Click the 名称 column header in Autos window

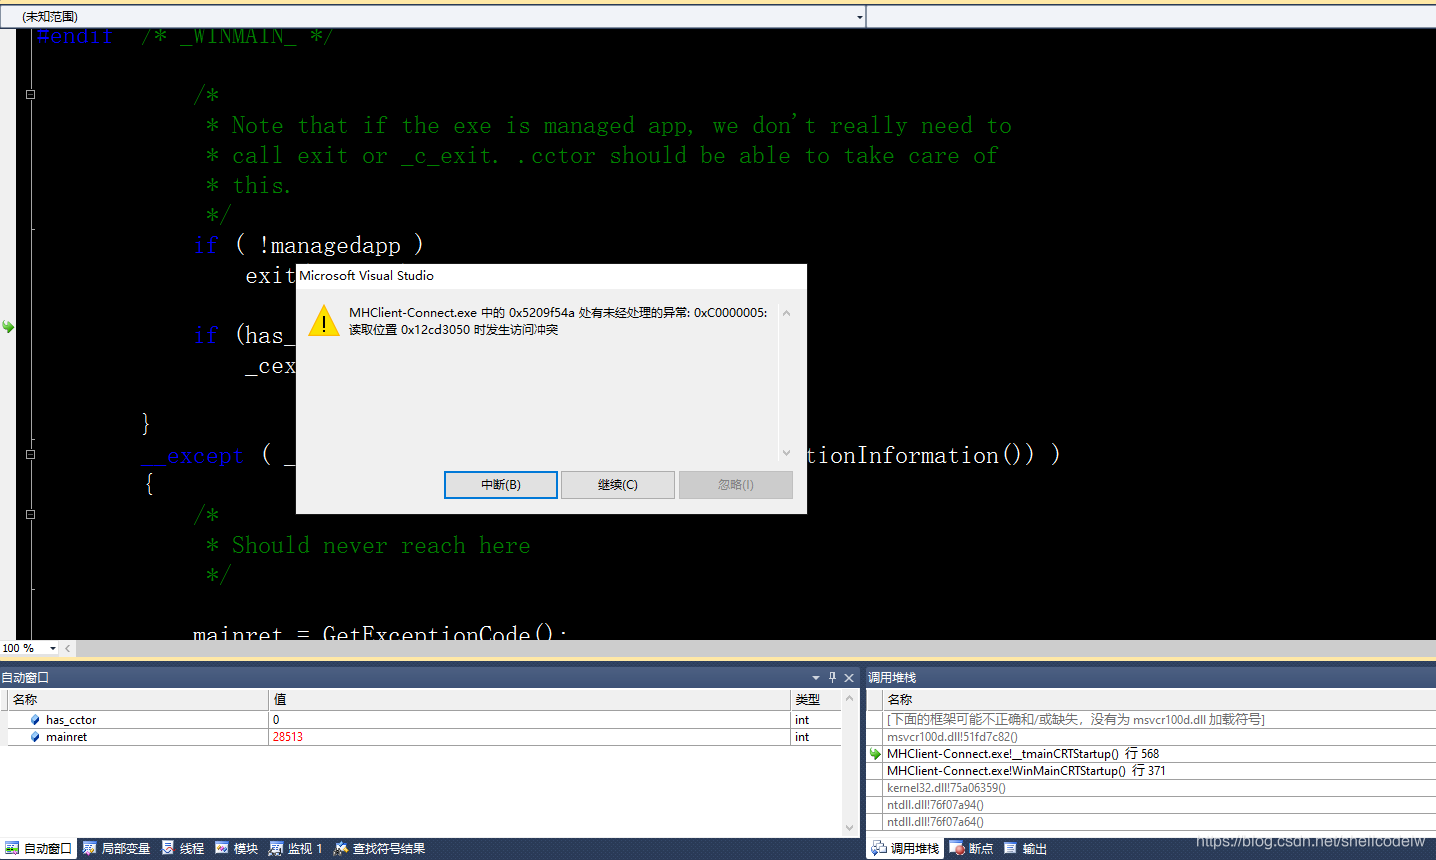pyautogui.click(x=138, y=699)
